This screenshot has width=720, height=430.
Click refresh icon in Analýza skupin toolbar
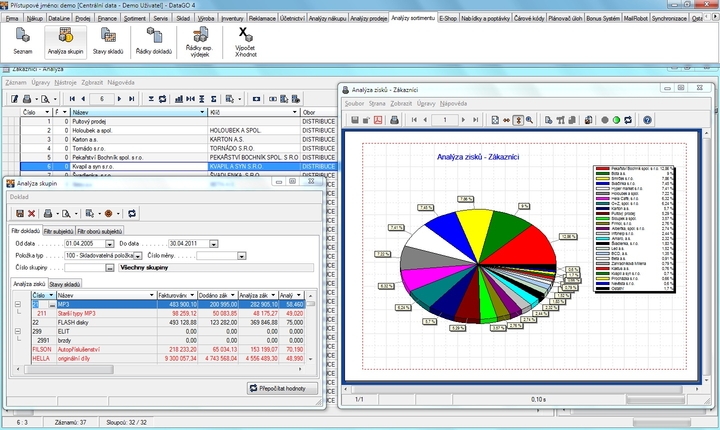click(132, 214)
